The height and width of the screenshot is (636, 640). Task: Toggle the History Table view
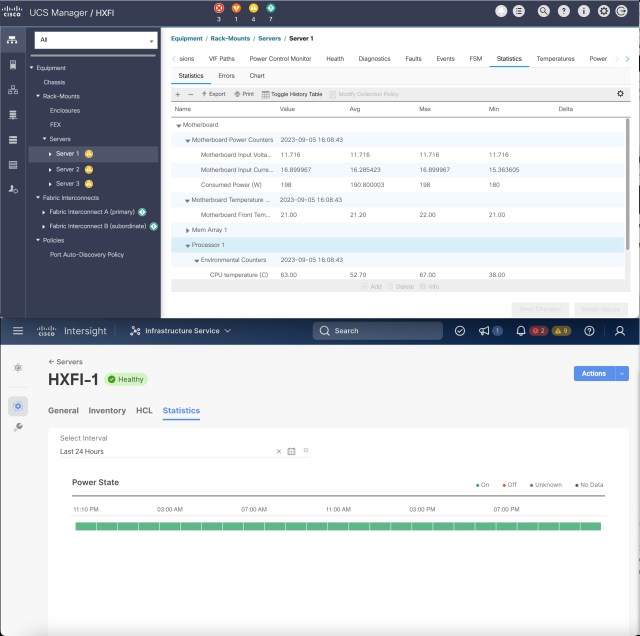(x=292, y=94)
